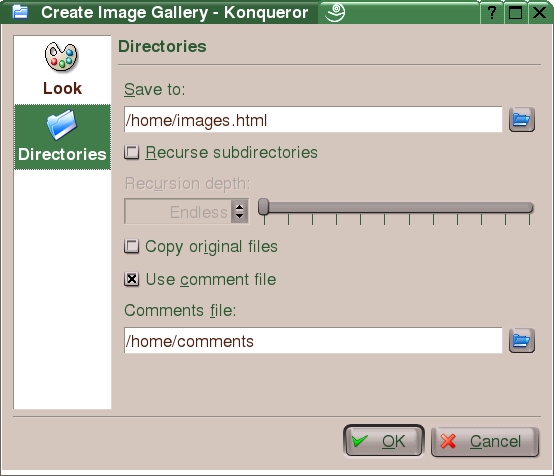The image size is (554, 476).
Task: Close the dialog with the X title button
Action: pos(540,13)
